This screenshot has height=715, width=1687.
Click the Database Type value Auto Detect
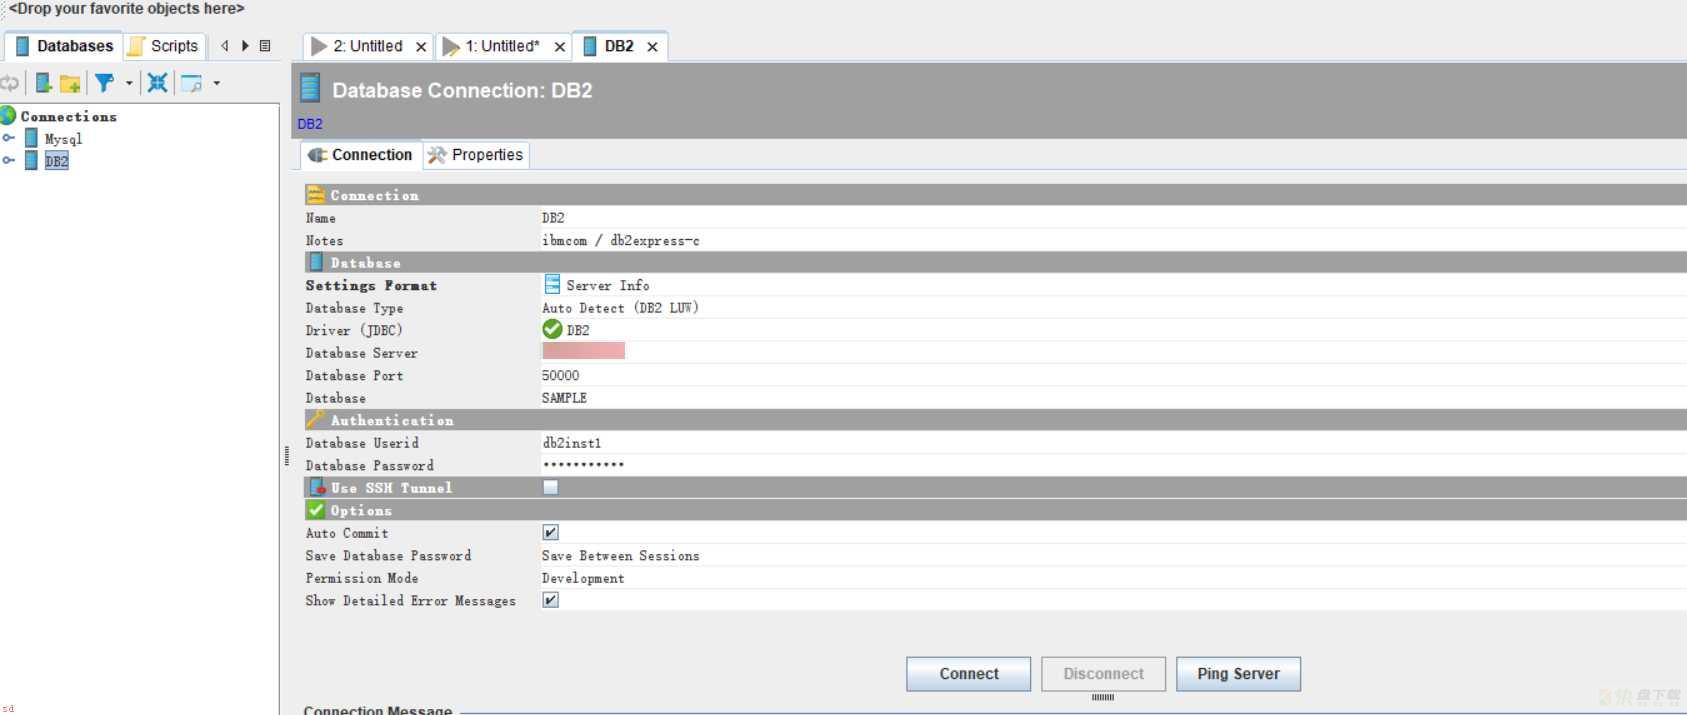(x=1113, y=308)
